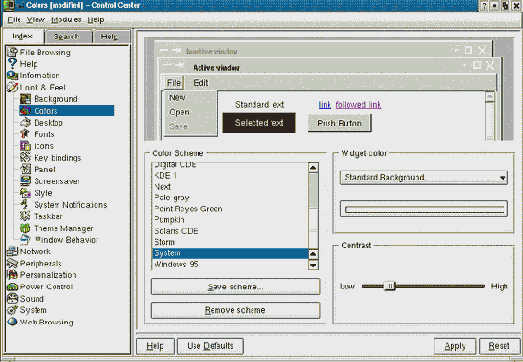Viewport: 523px width, 362px height.
Task: Click the Reset button
Action: click(x=499, y=346)
